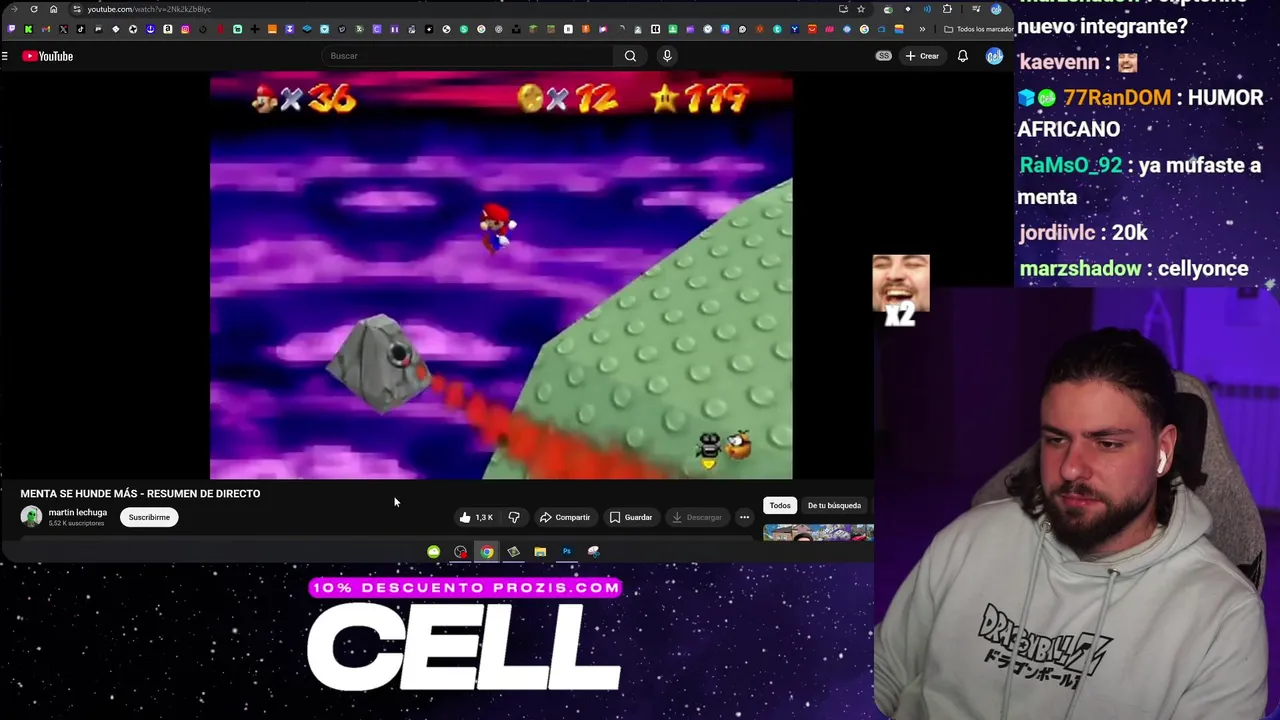Click video title MENTA SE HUNDE MÁS

pyautogui.click(x=140, y=493)
